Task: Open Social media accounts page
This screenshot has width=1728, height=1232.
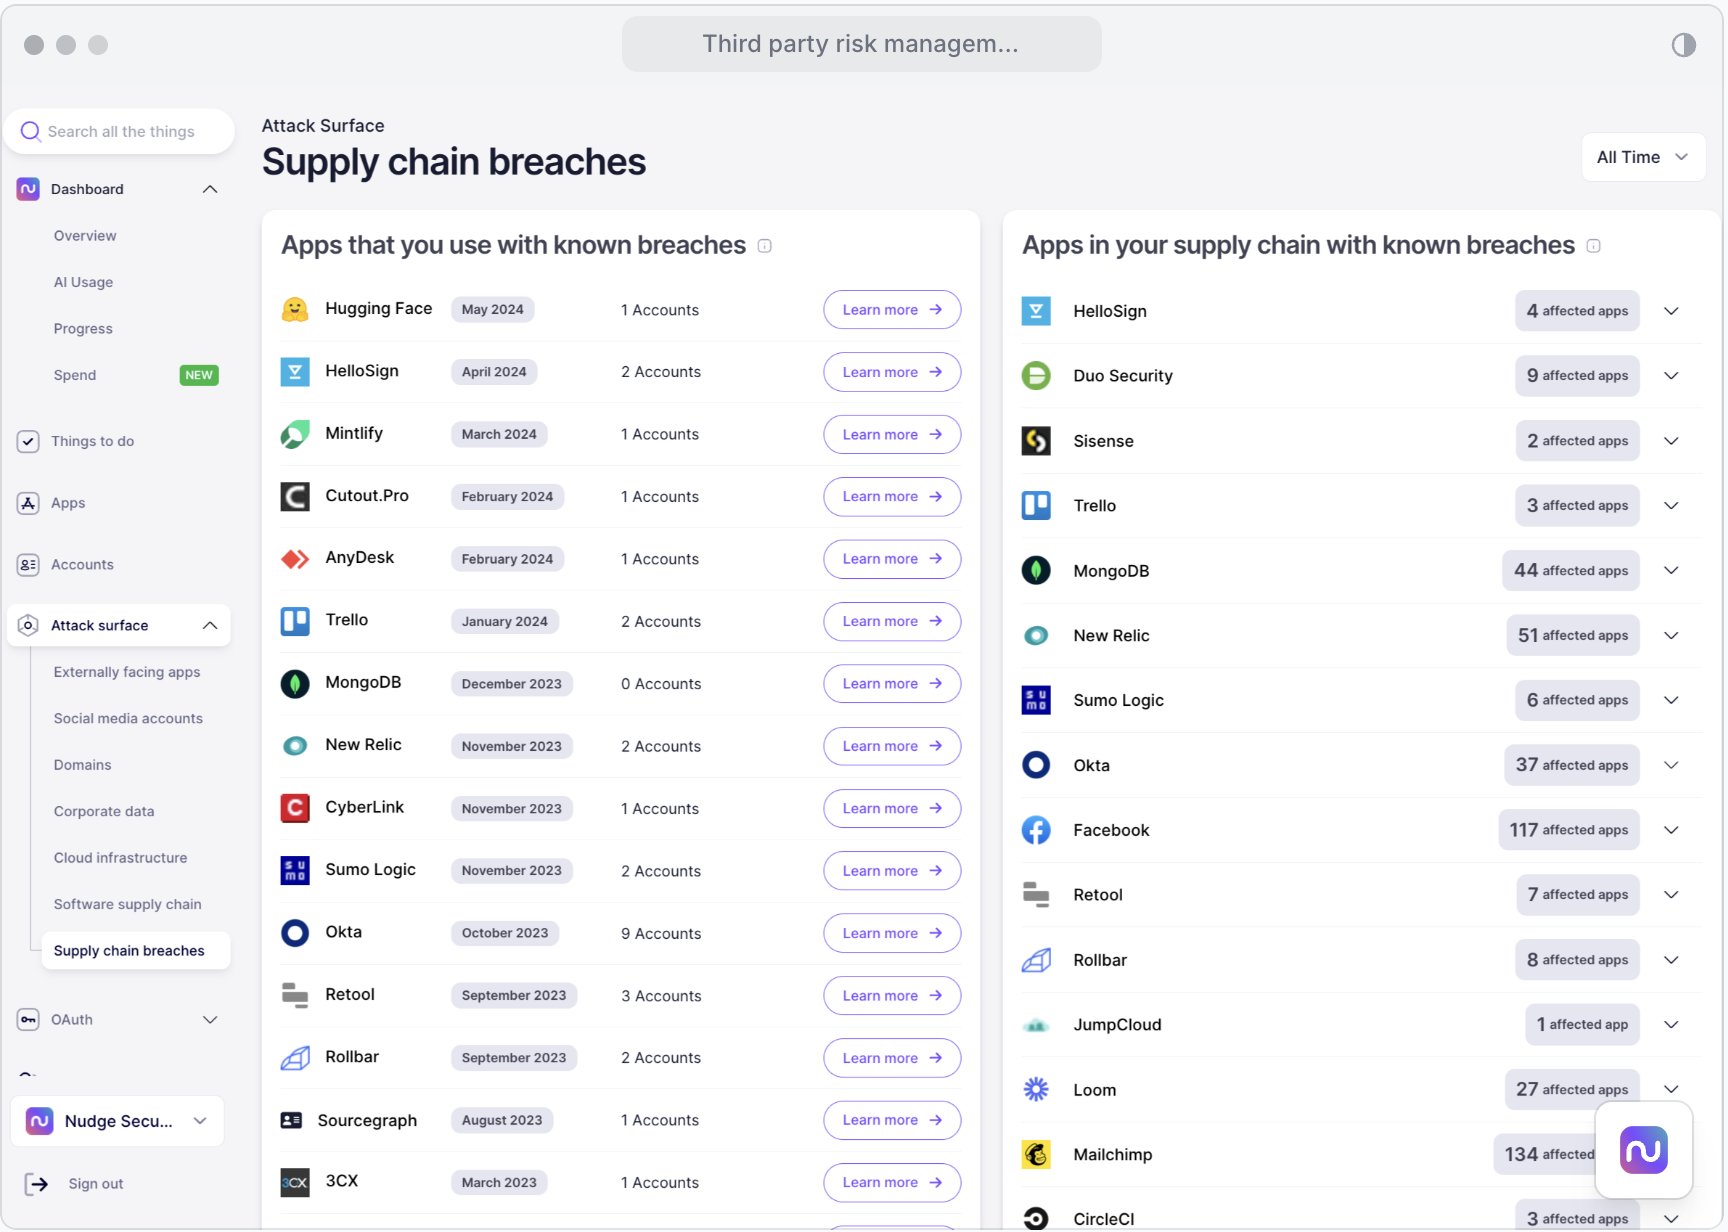Action: [128, 718]
